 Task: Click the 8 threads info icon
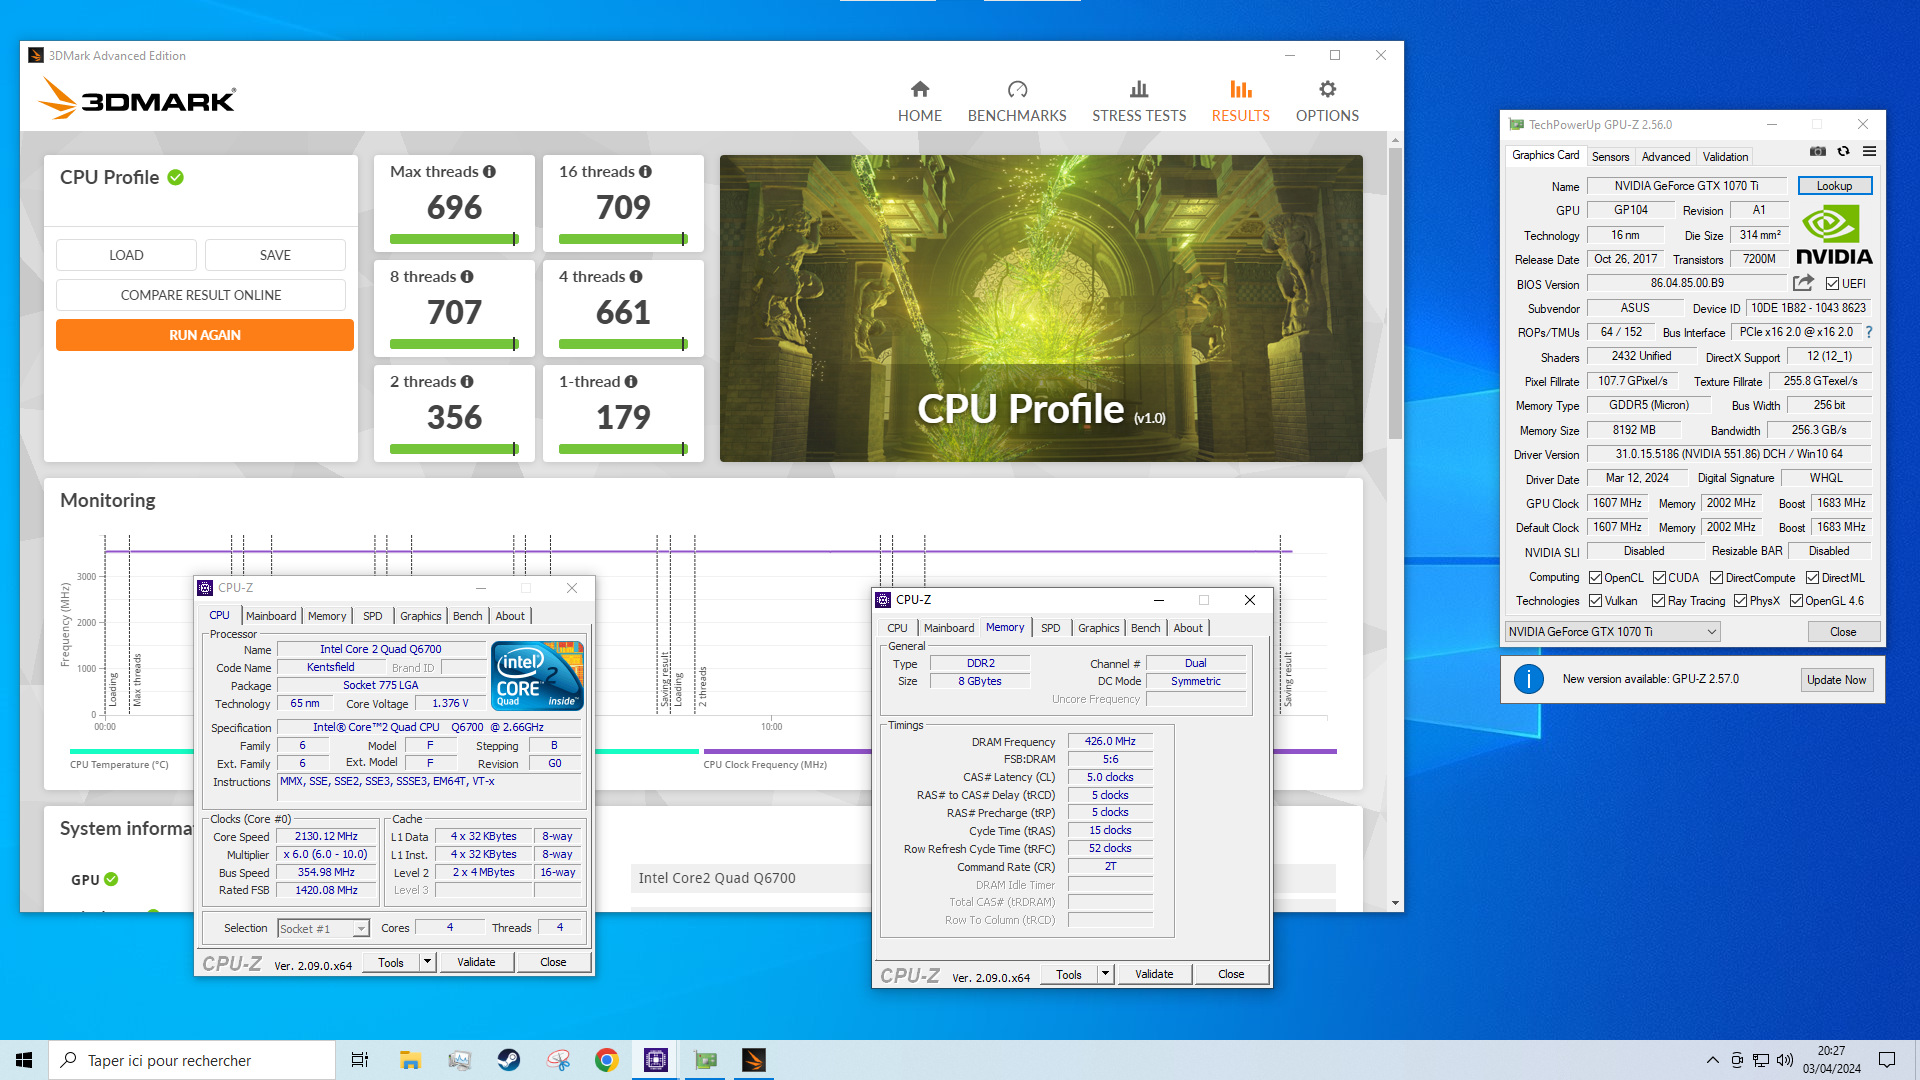click(x=467, y=277)
